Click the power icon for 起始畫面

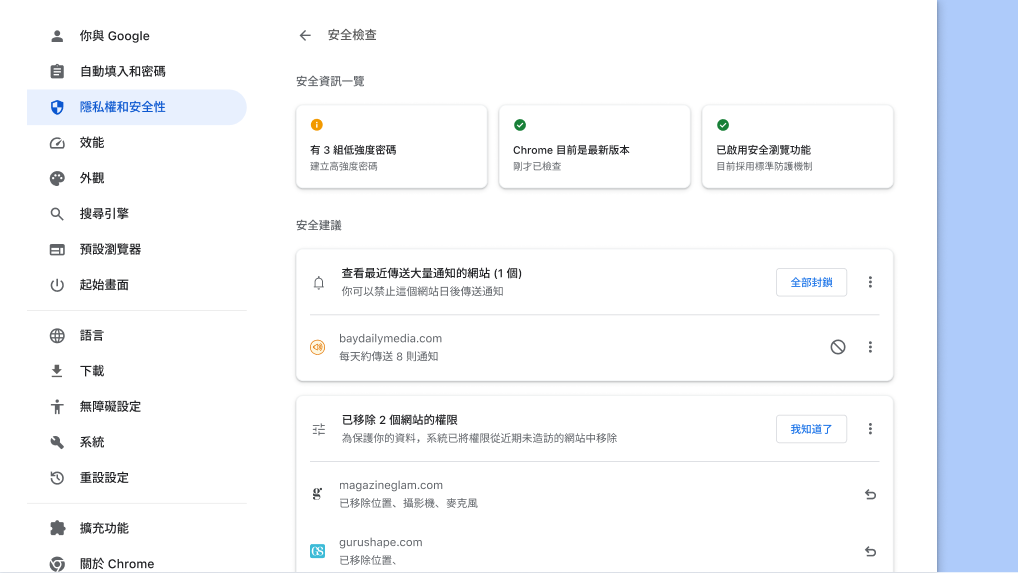pos(57,285)
